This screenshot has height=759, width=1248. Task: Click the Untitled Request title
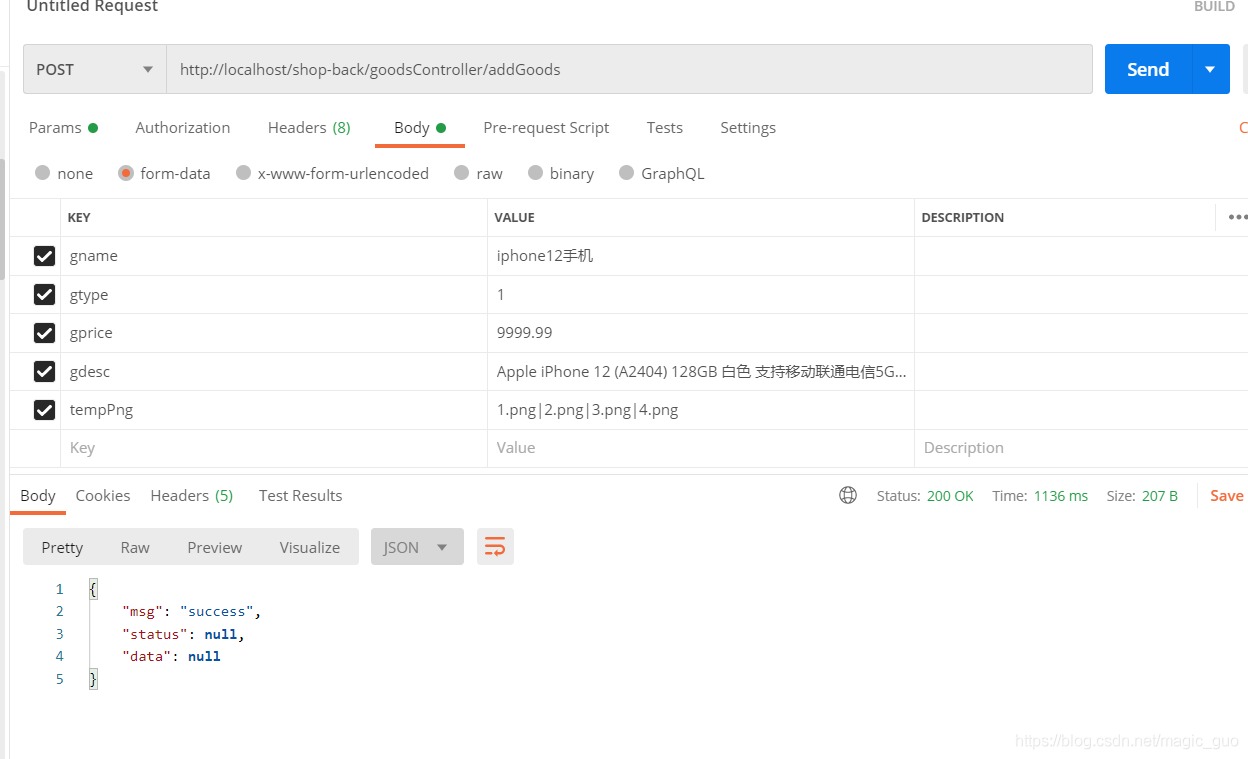92,7
